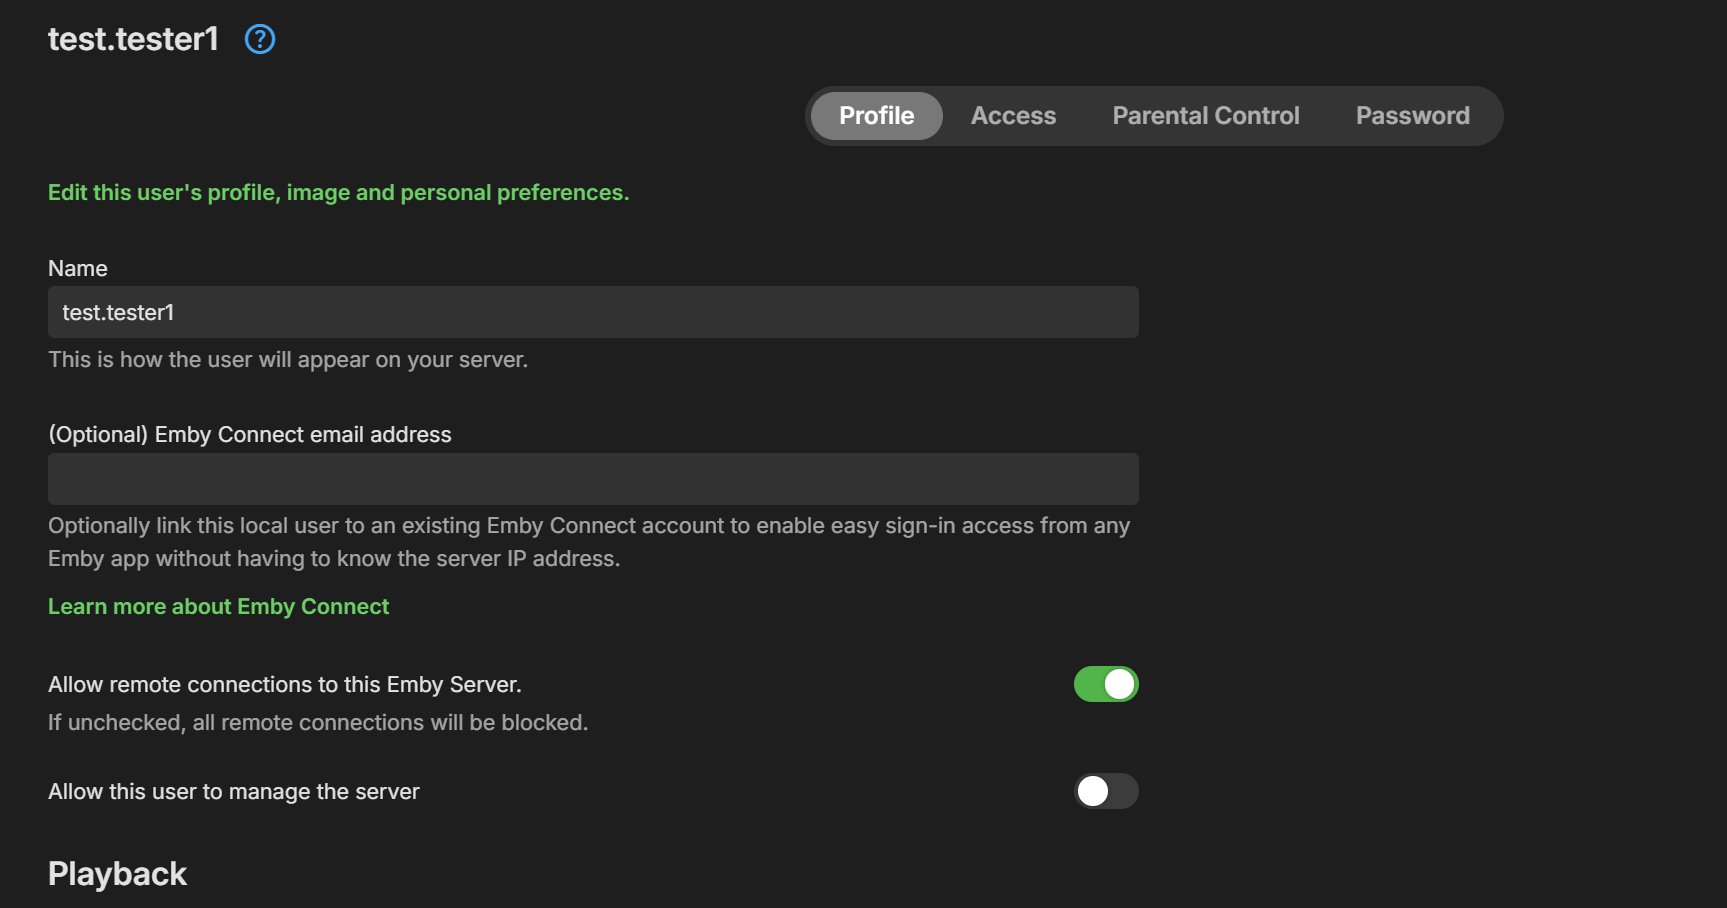Click the Emby Connect email address field
1727x908 pixels.
[x=593, y=479]
